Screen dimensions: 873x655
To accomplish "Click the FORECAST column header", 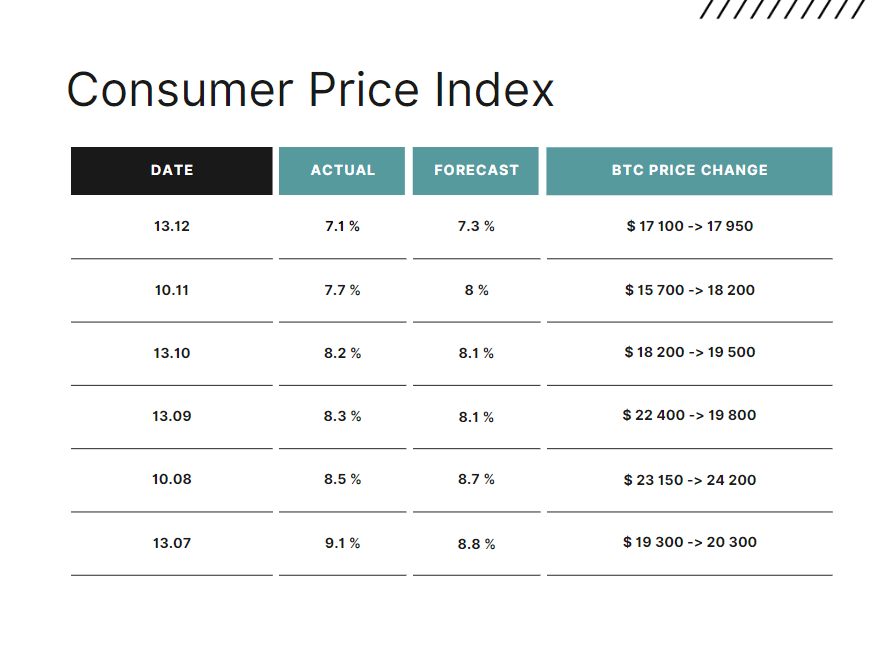I will 476,170.
